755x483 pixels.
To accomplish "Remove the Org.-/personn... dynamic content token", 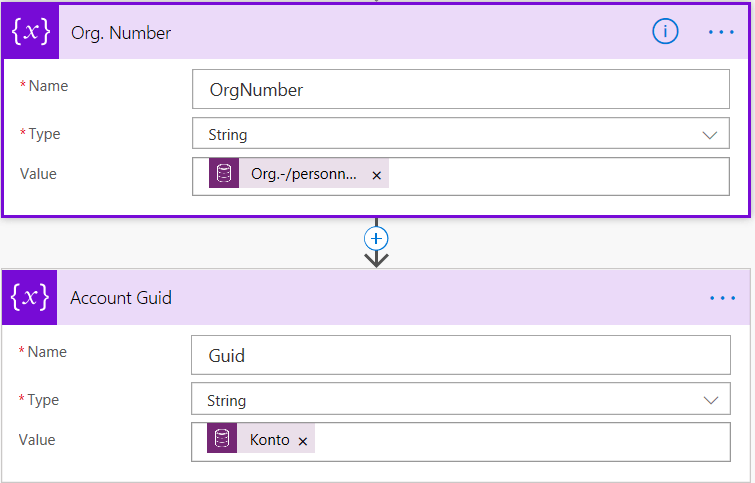I will pos(377,175).
